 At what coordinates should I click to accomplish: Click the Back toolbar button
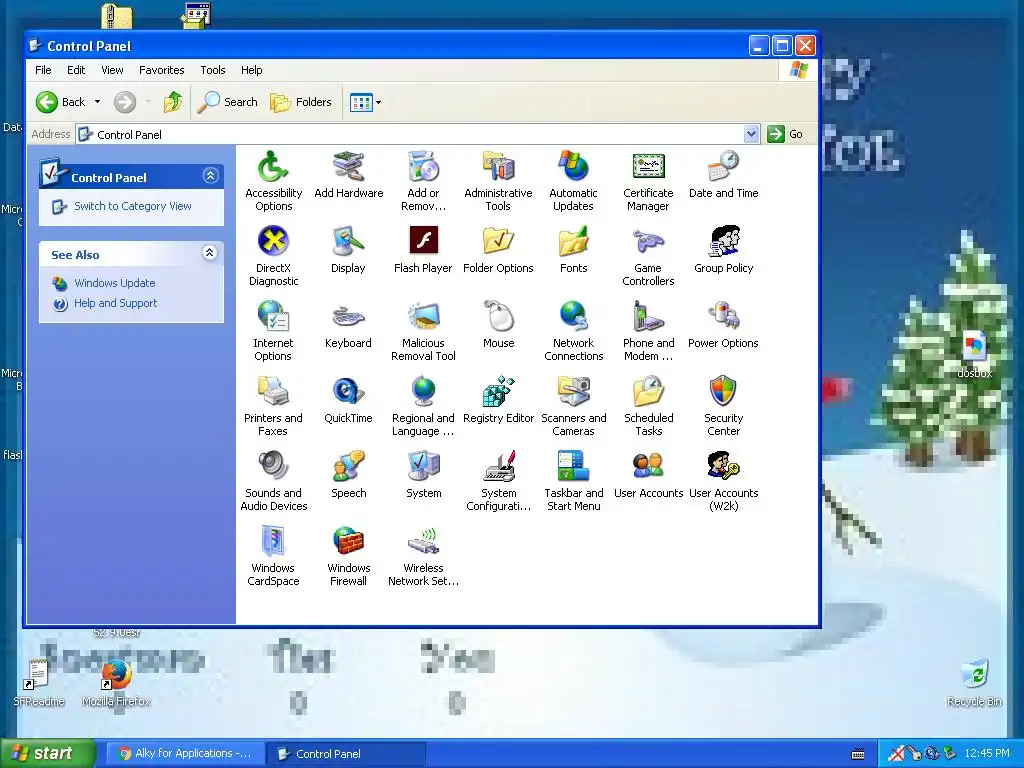coord(61,102)
